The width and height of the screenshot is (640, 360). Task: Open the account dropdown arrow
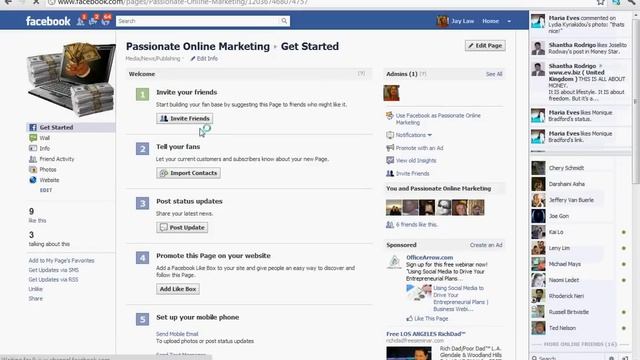509,21
